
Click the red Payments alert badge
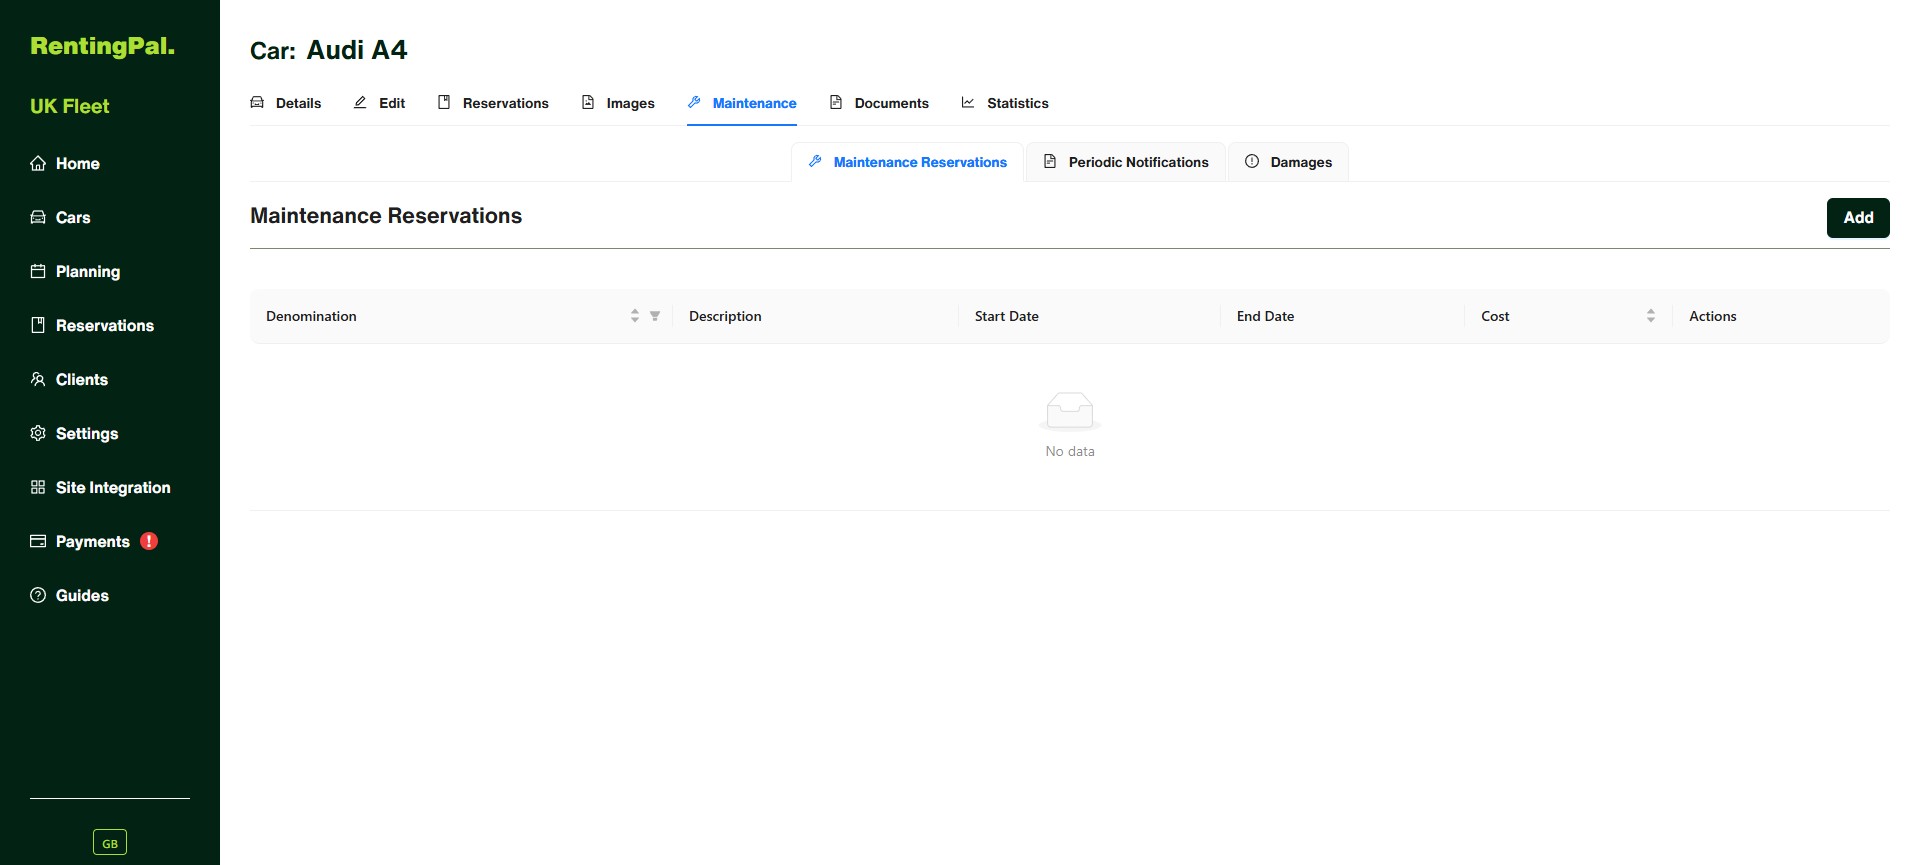149,541
